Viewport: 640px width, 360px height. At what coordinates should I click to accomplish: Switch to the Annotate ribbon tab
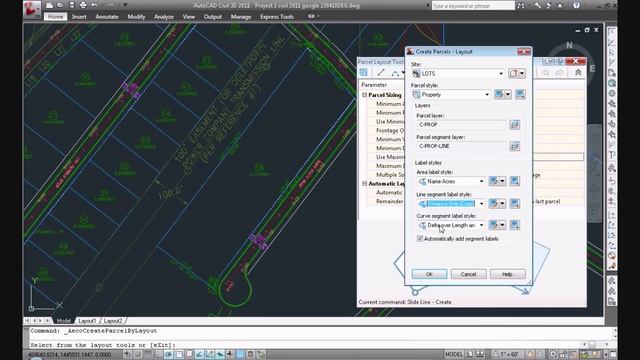107,17
